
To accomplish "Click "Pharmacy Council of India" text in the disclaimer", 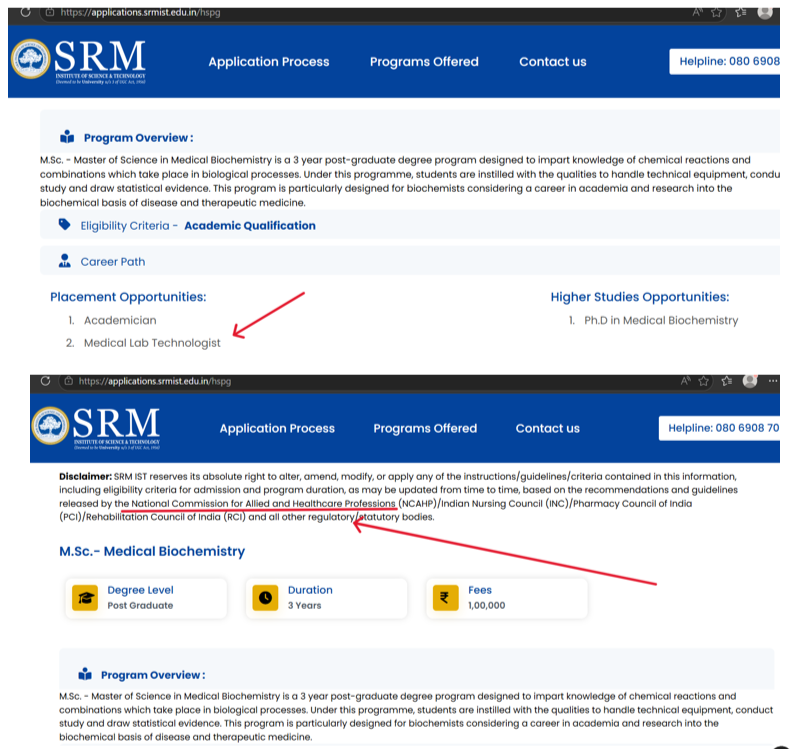I will tap(633, 504).
